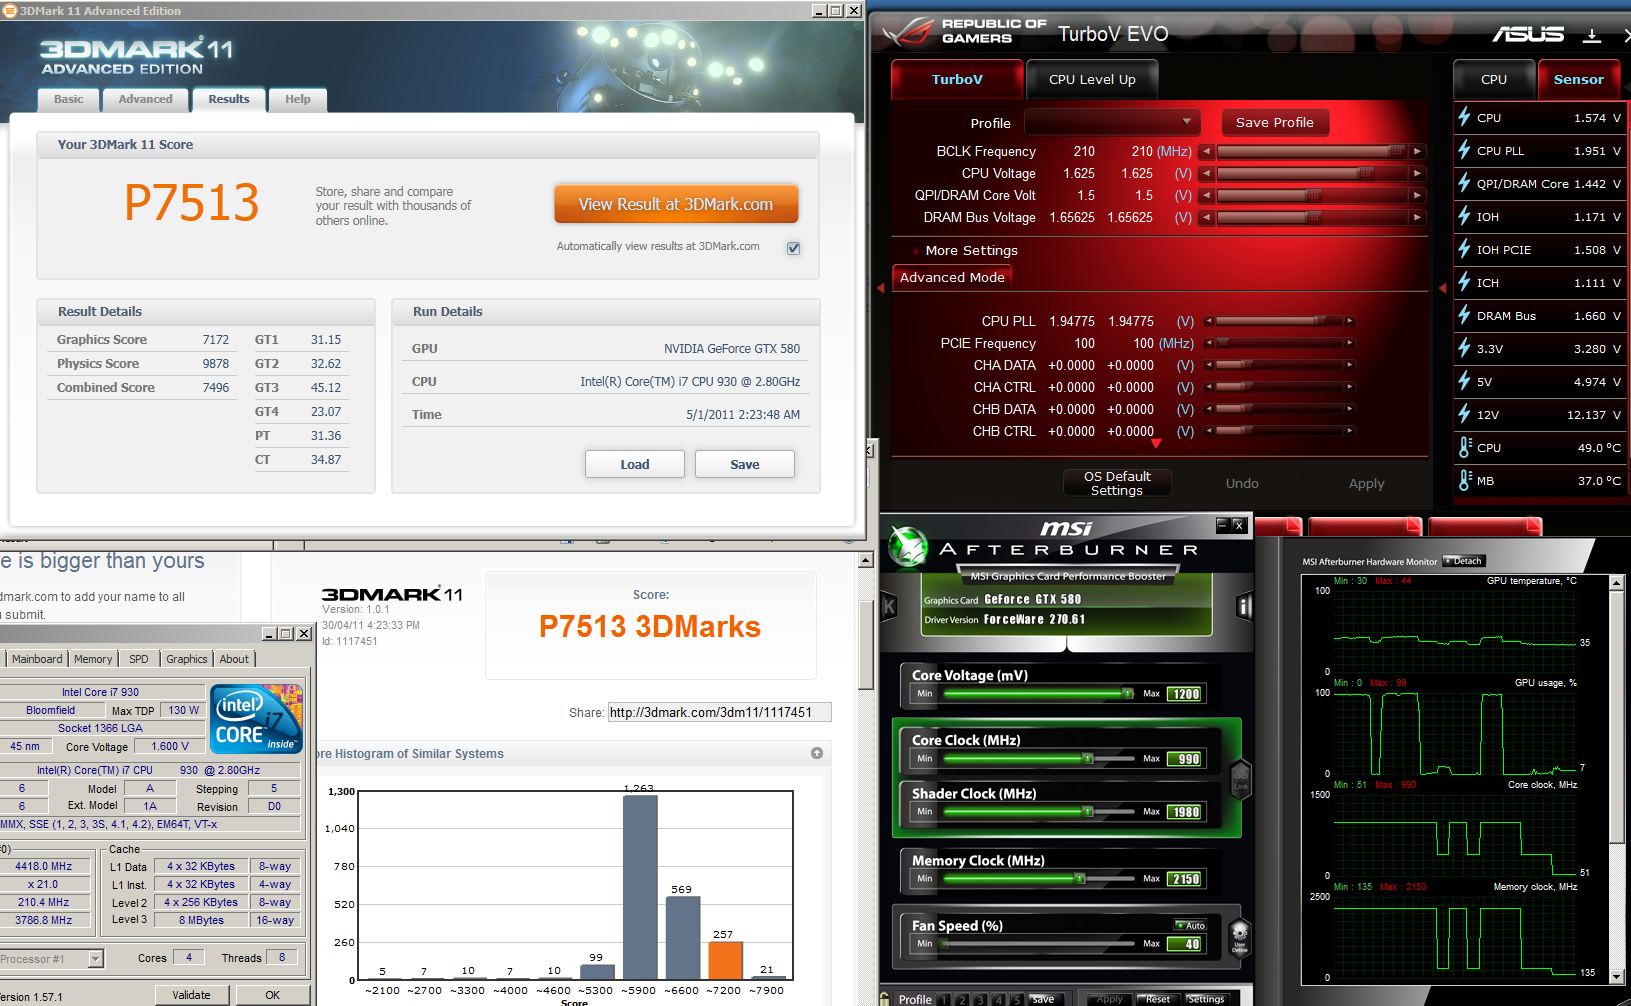Open the Graphics tab in CPU-Z
This screenshot has height=1006, width=1631.
pos(187,659)
